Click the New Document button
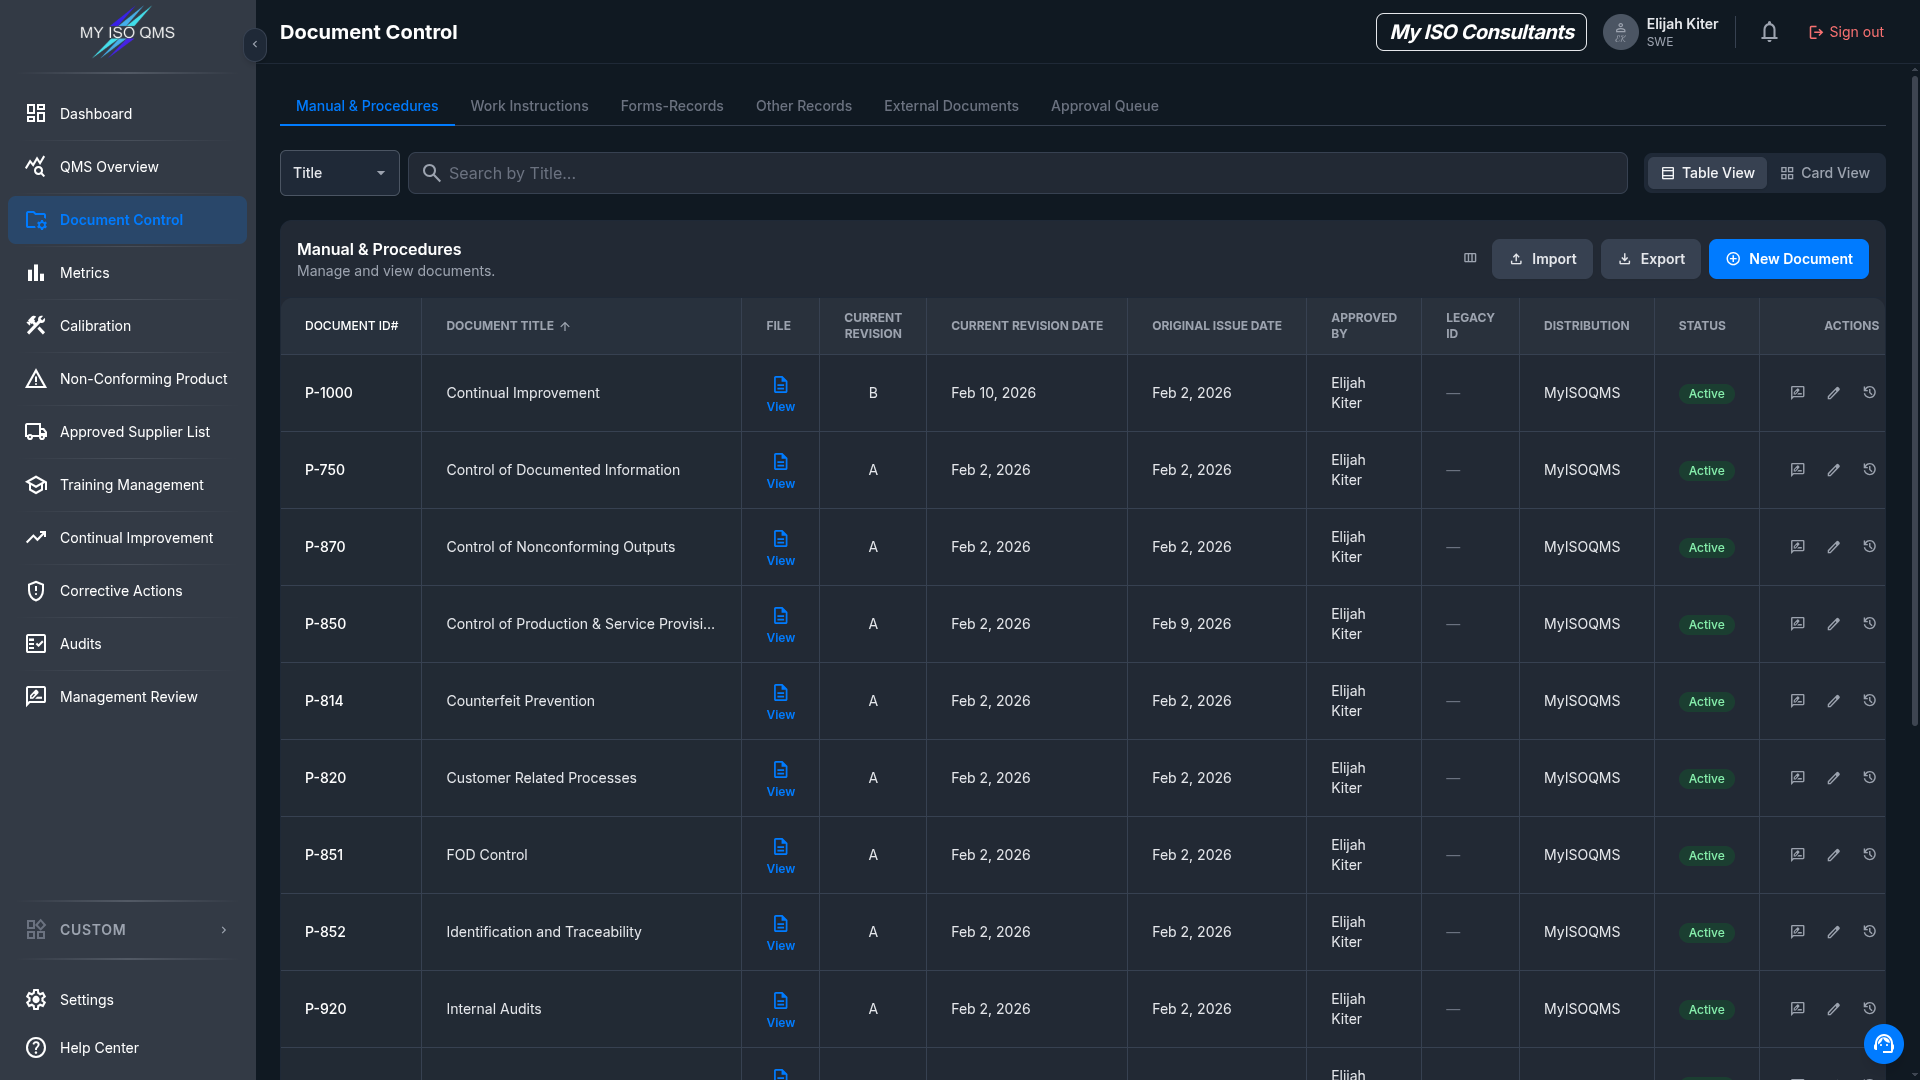 (x=1788, y=259)
